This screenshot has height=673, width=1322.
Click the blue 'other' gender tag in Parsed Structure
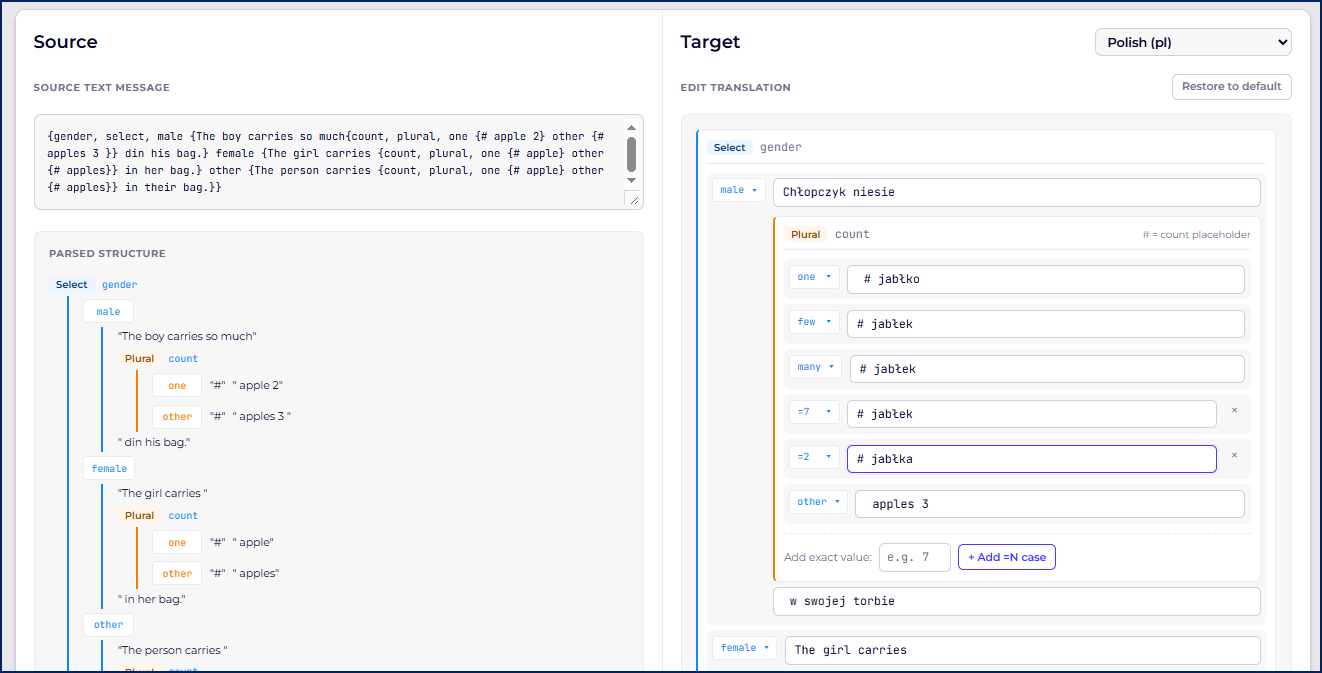point(108,625)
